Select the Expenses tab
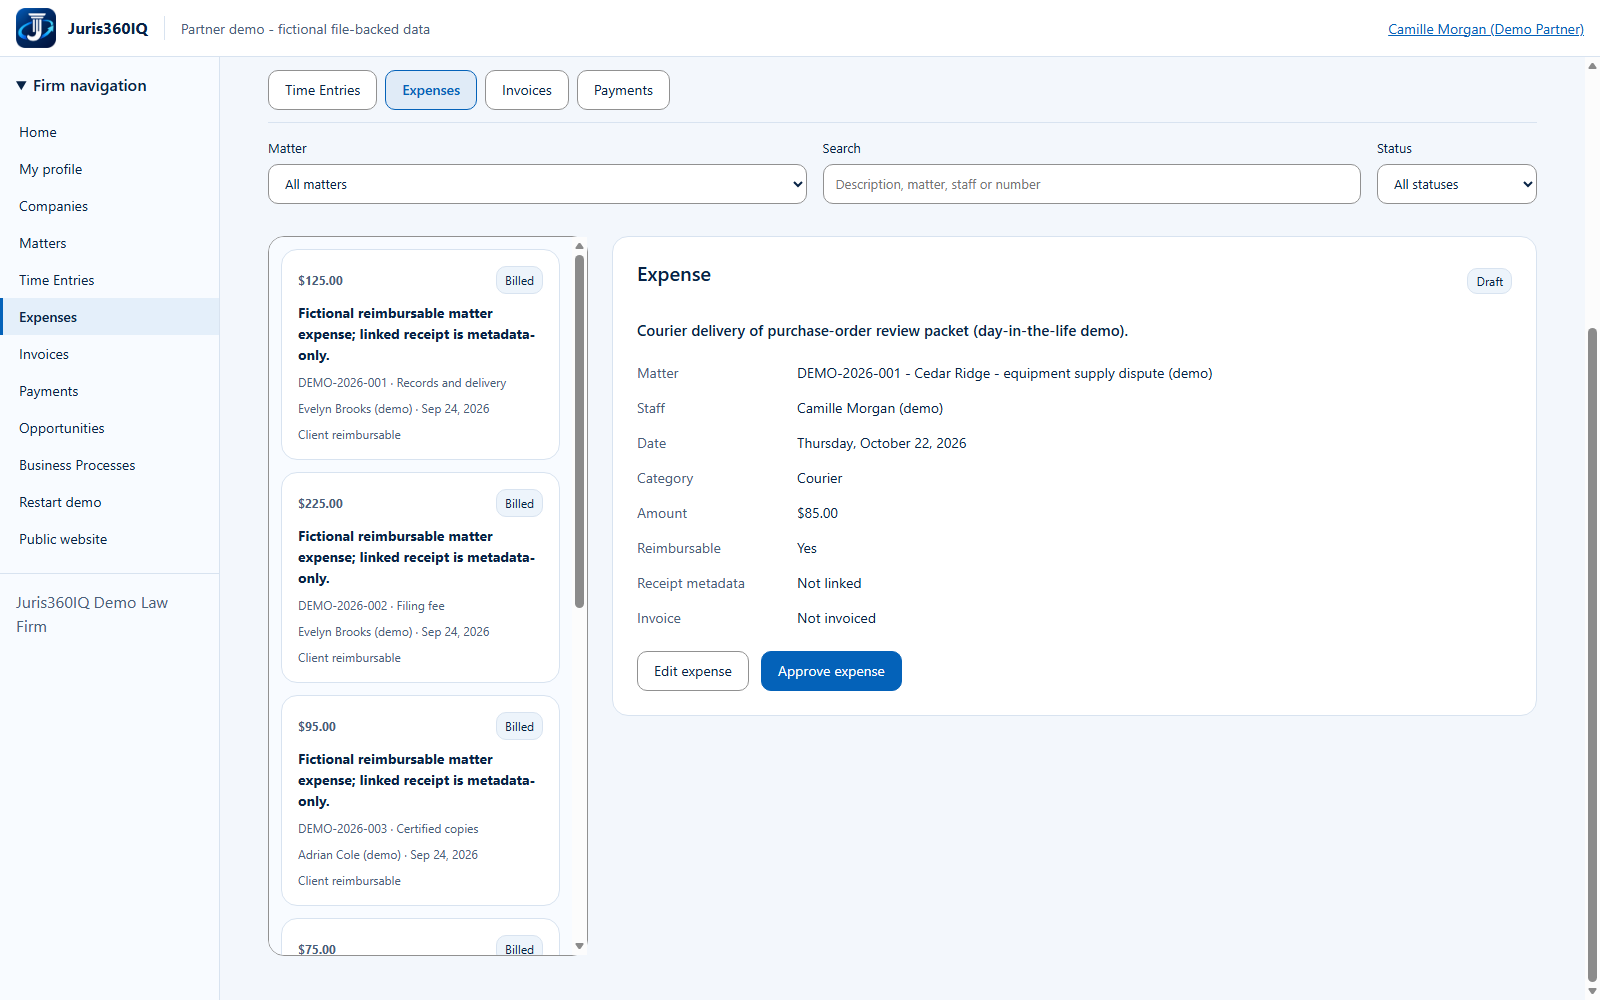Screen dimensions: 1600x1000 tap(431, 90)
